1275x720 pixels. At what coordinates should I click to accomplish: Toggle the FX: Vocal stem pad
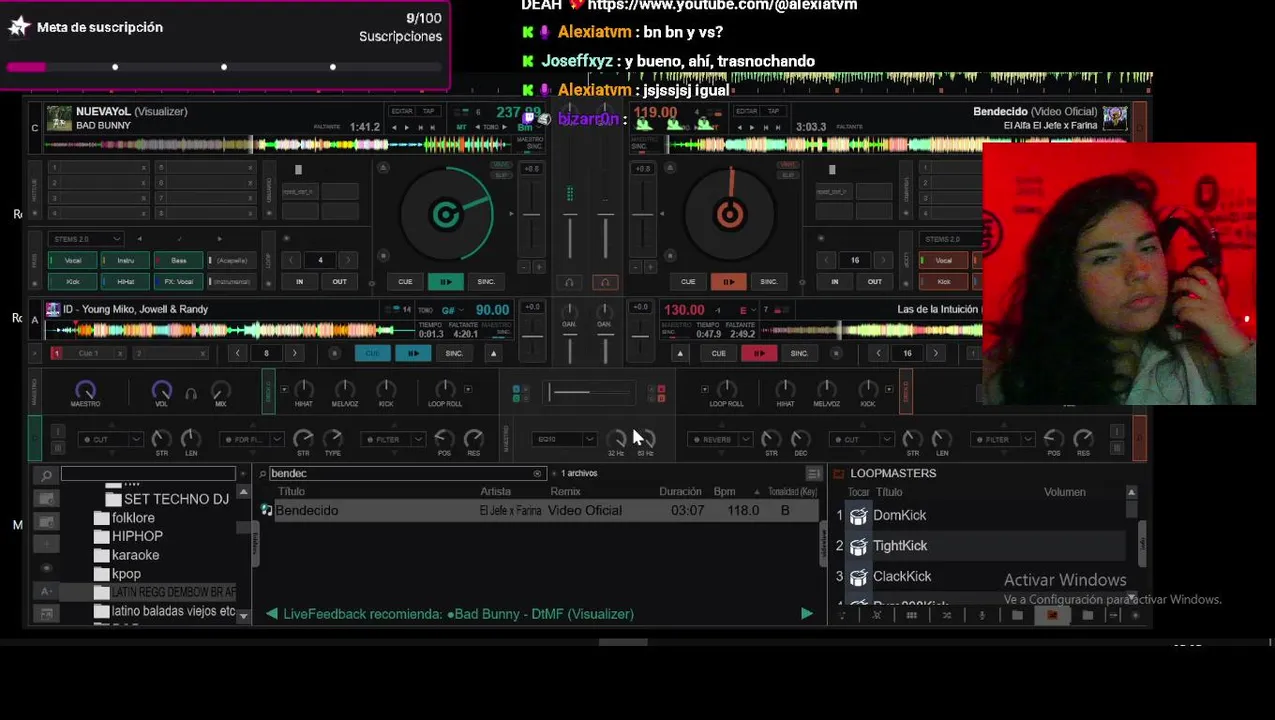click(x=178, y=282)
